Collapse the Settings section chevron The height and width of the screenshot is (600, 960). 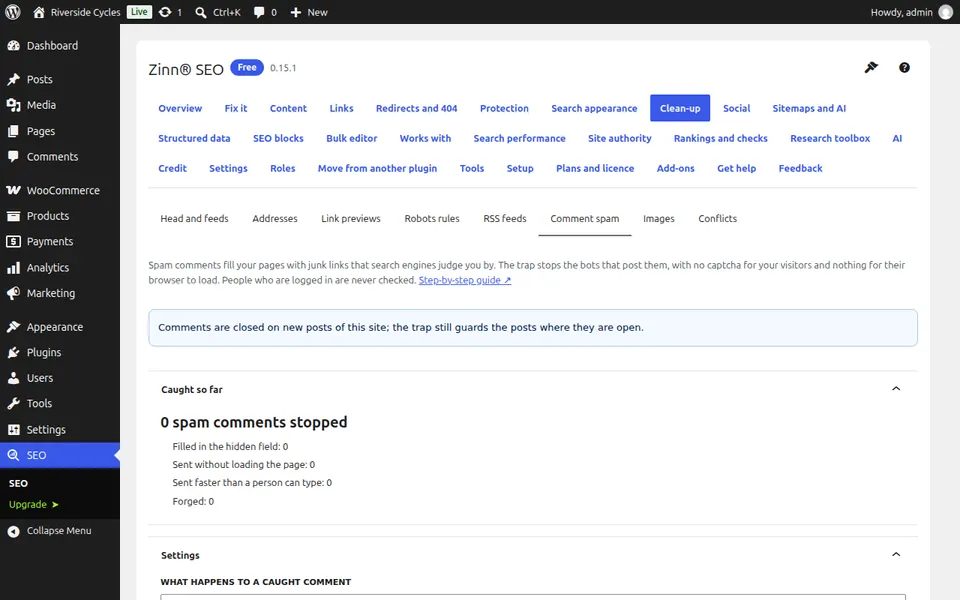pos(896,555)
